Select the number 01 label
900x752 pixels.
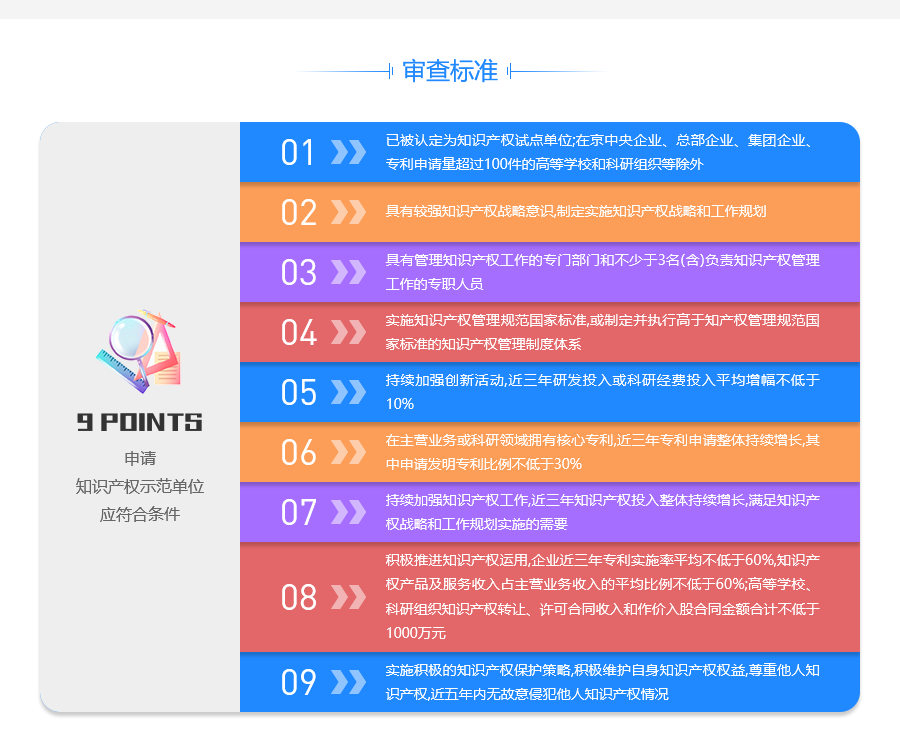pos(298,153)
